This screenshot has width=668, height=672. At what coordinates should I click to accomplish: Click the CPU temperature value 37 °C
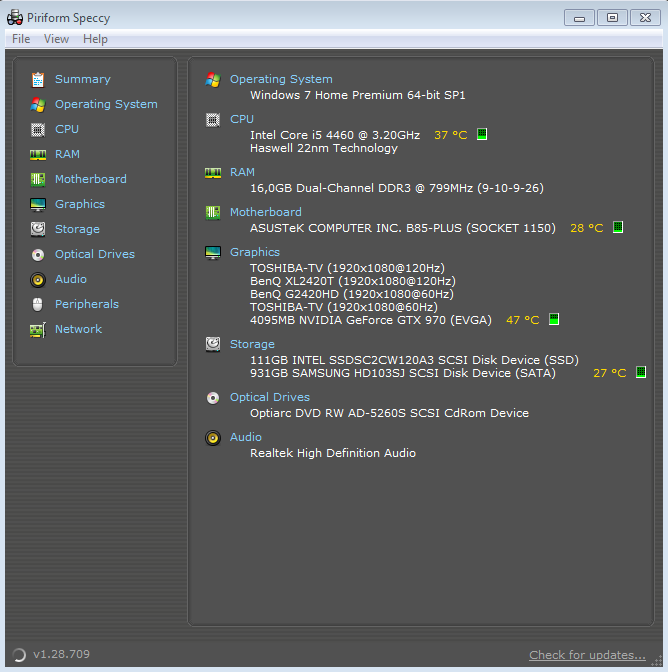pyautogui.click(x=451, y=135)
